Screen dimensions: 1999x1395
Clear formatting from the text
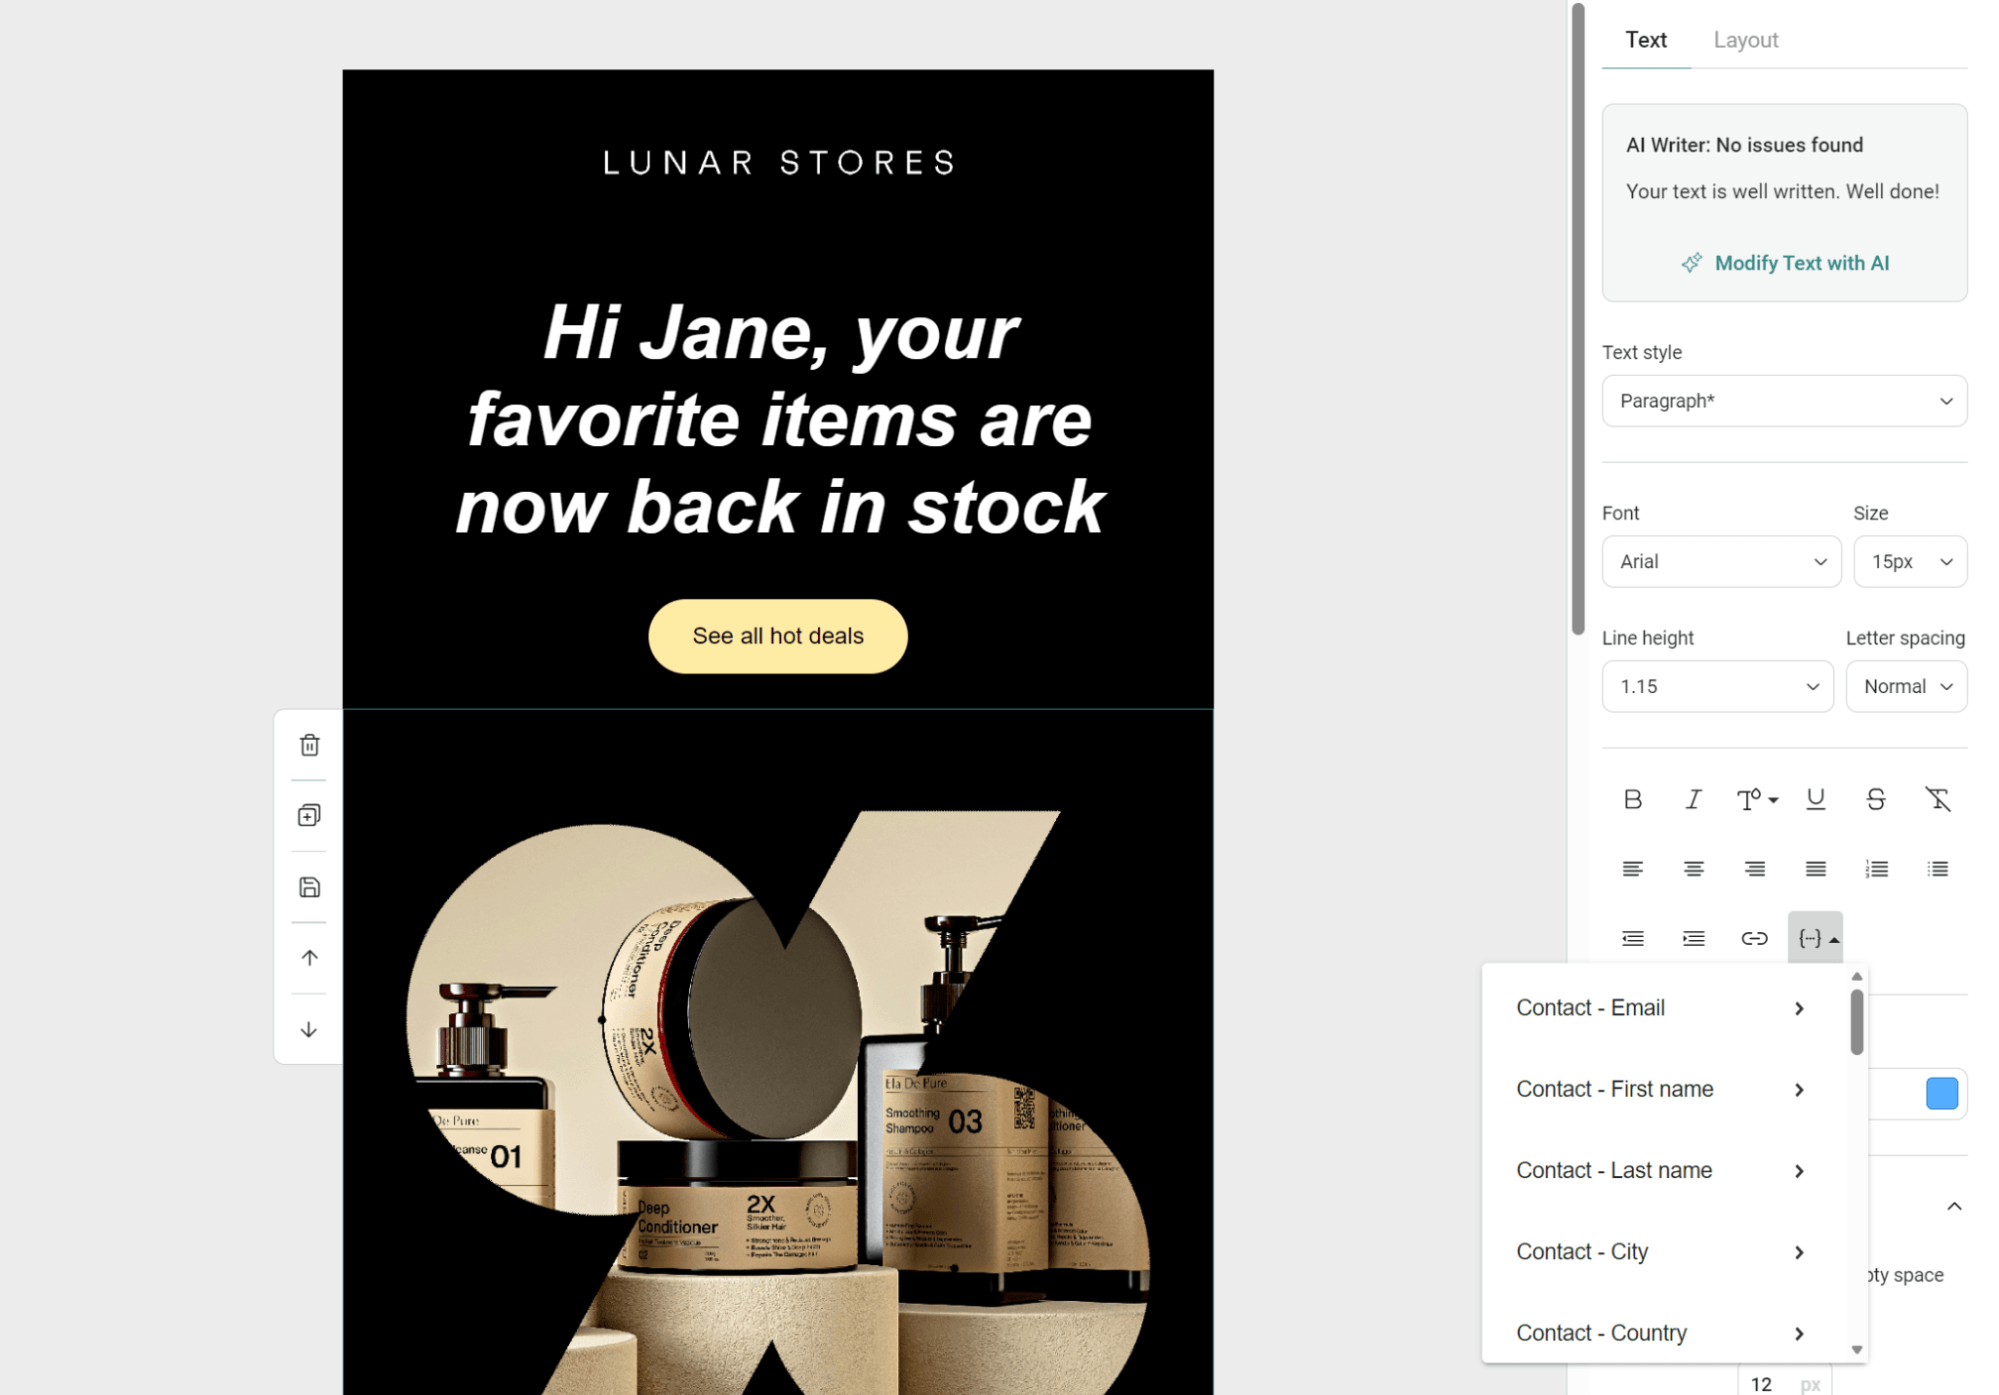(1937, 799)
